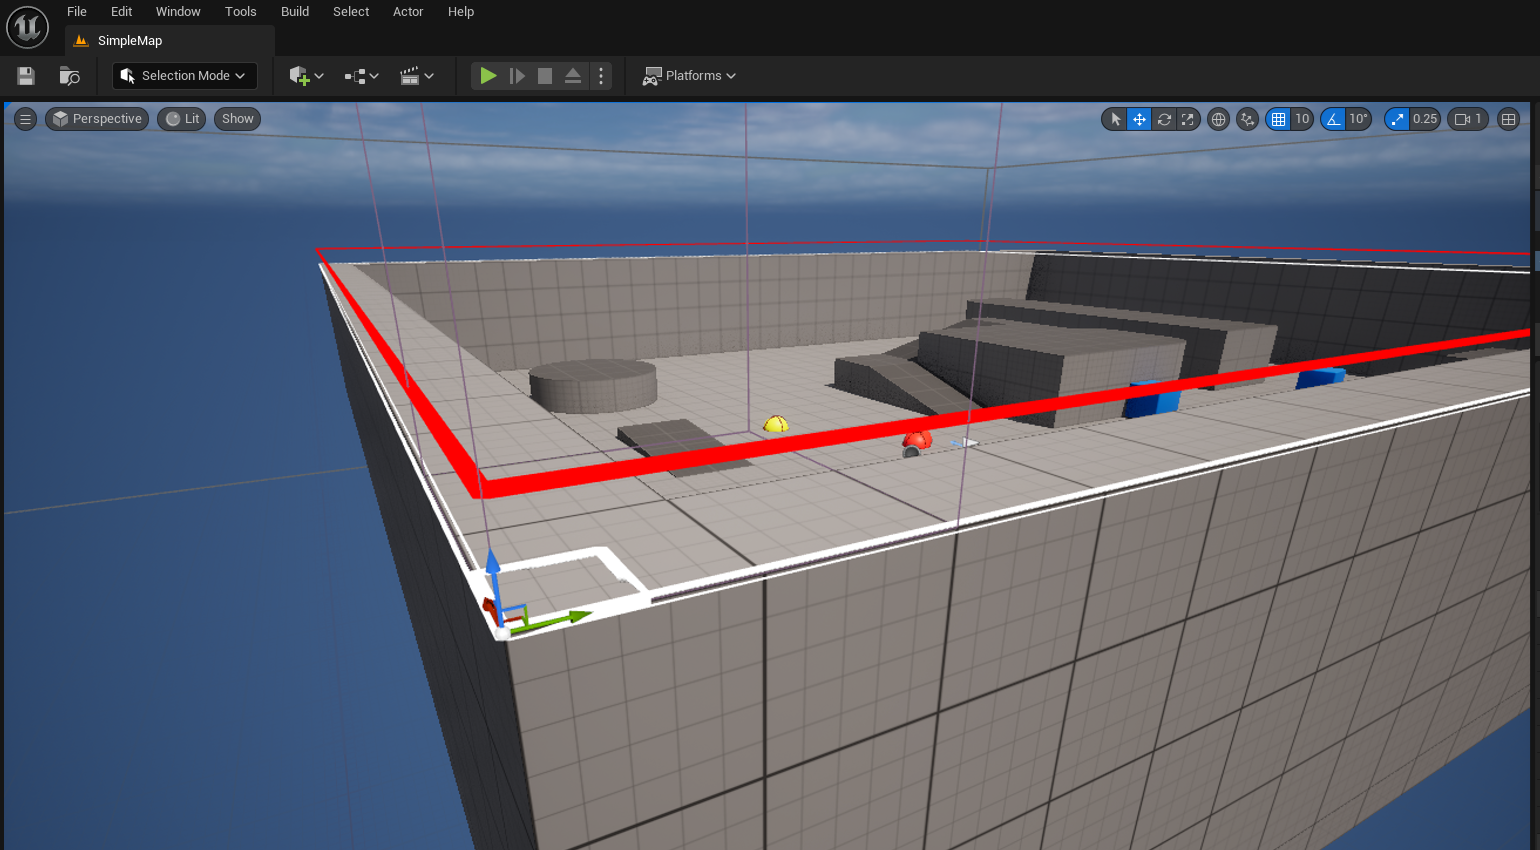
Task: Click the Show viewport button
Action: pyautogui.click(x=237, y=119)
